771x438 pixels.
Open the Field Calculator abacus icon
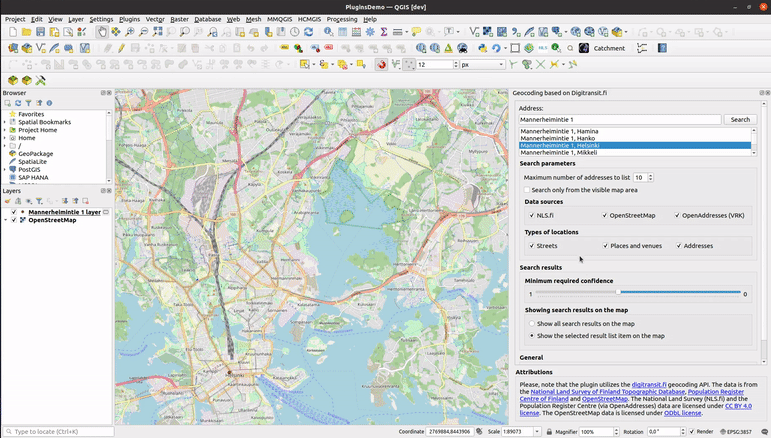pos(356,32)
